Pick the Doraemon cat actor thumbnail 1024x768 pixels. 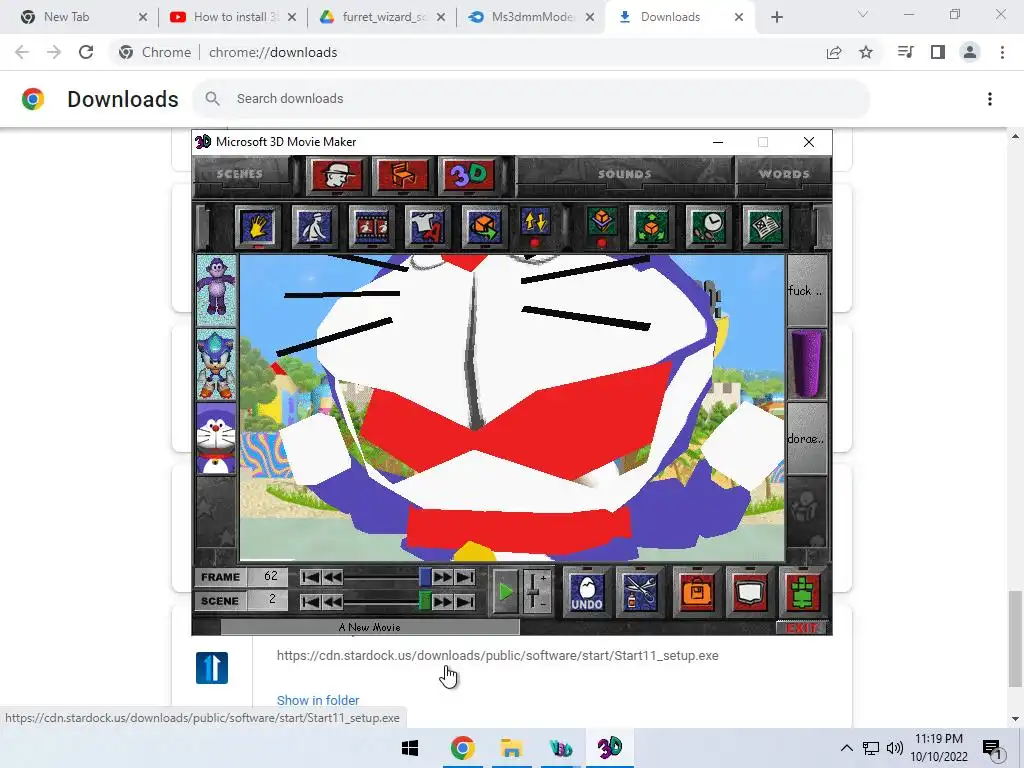pyautogui.click(x=216, y=438)
